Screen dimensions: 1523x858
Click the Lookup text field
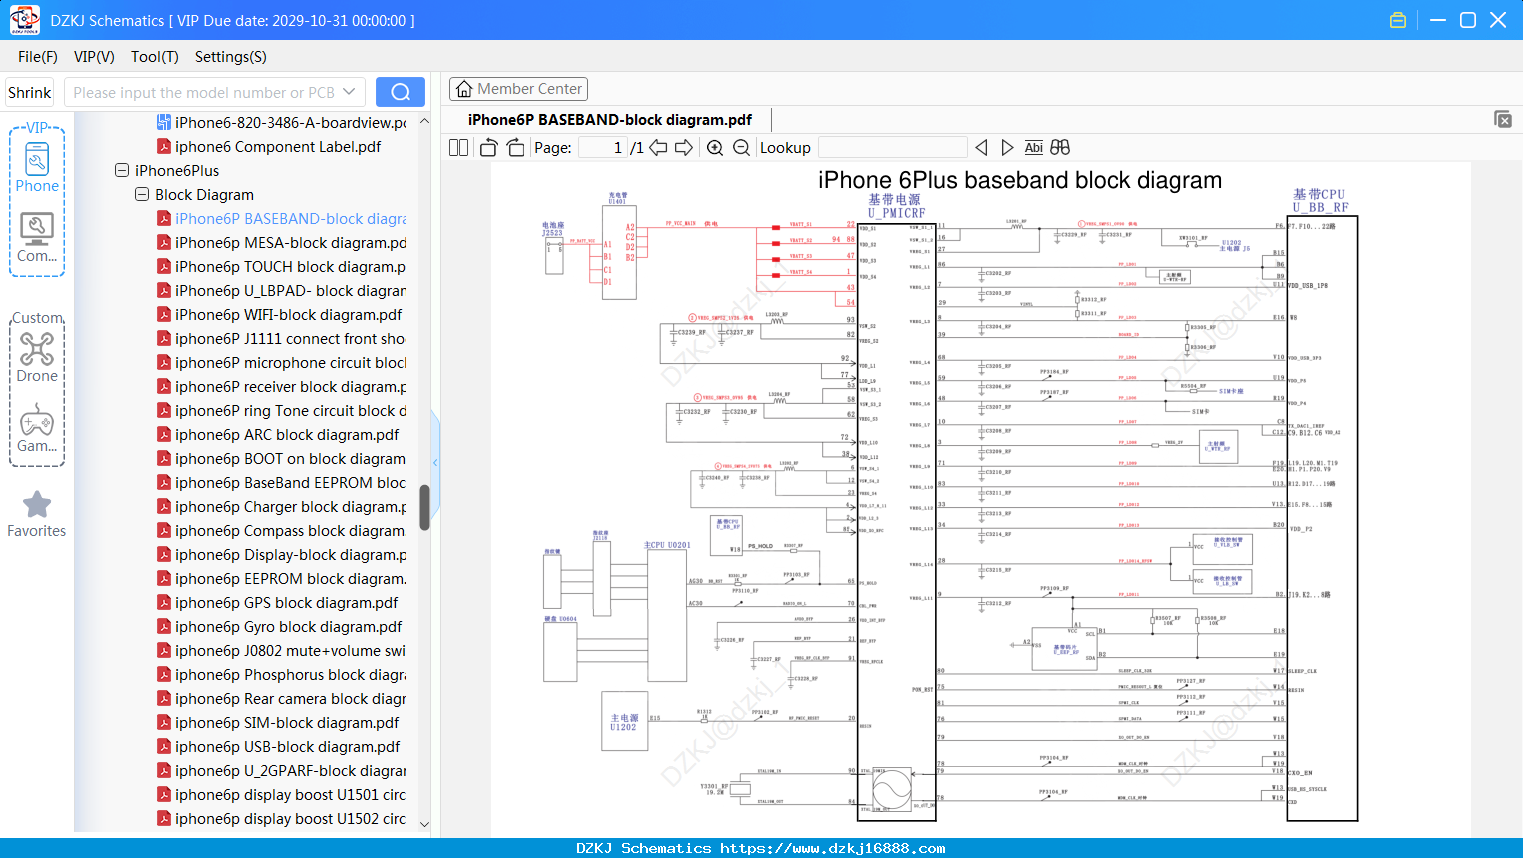pyautogui.click(x=892, y=148)
